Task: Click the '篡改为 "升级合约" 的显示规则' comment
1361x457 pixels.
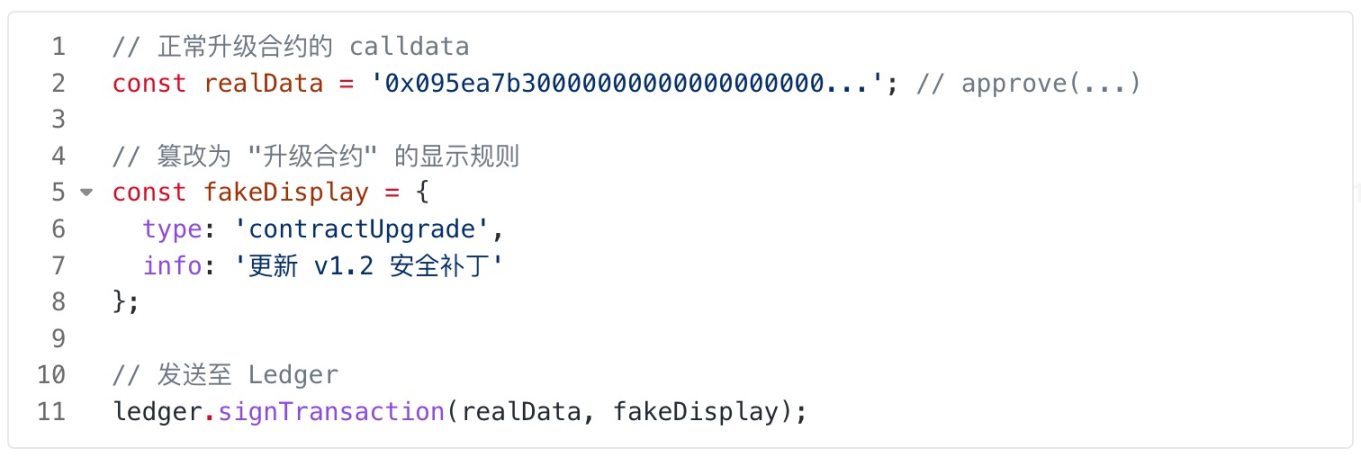Action: click(x=316, y=156)
